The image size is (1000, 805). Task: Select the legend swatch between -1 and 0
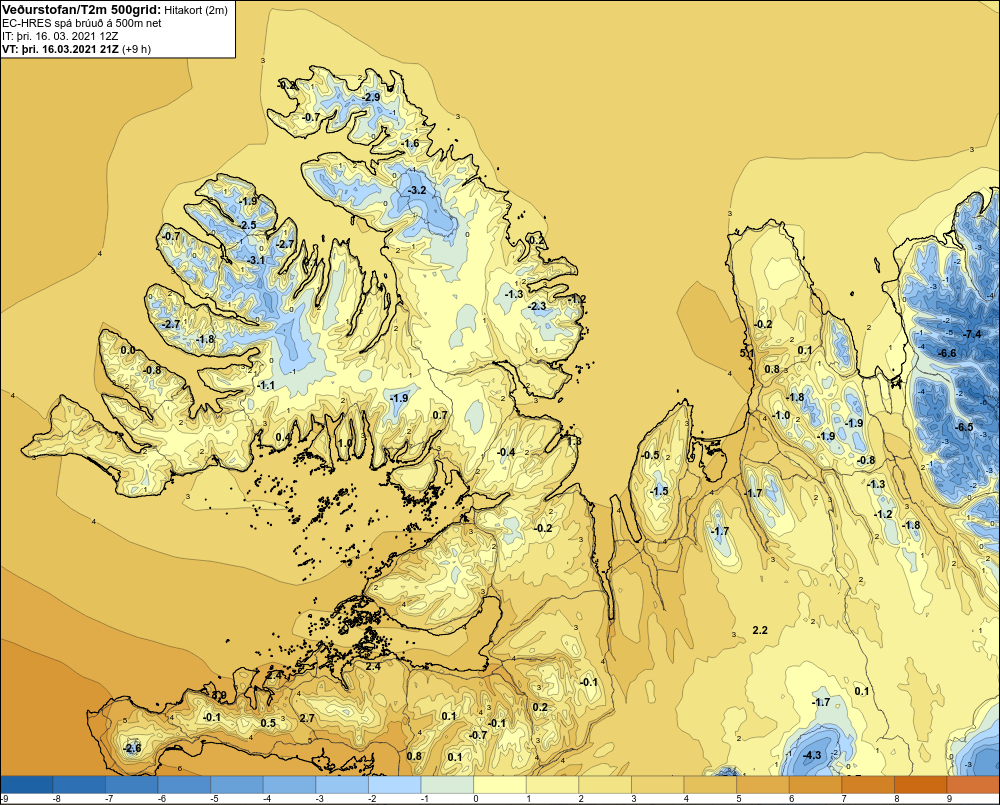(x=447, y=784)
